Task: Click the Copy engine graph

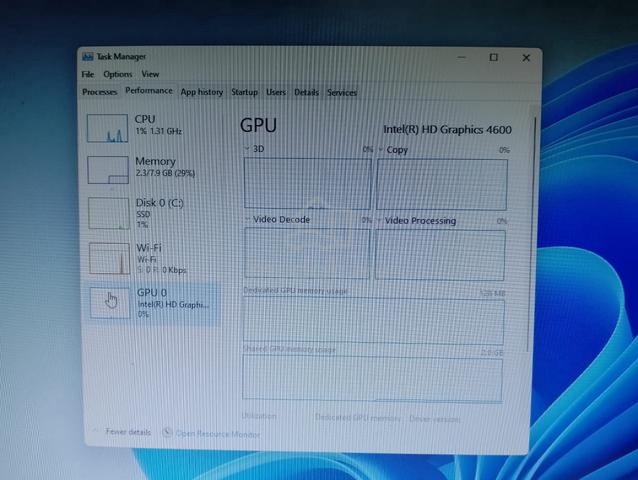Action: (x=442, y=185)
